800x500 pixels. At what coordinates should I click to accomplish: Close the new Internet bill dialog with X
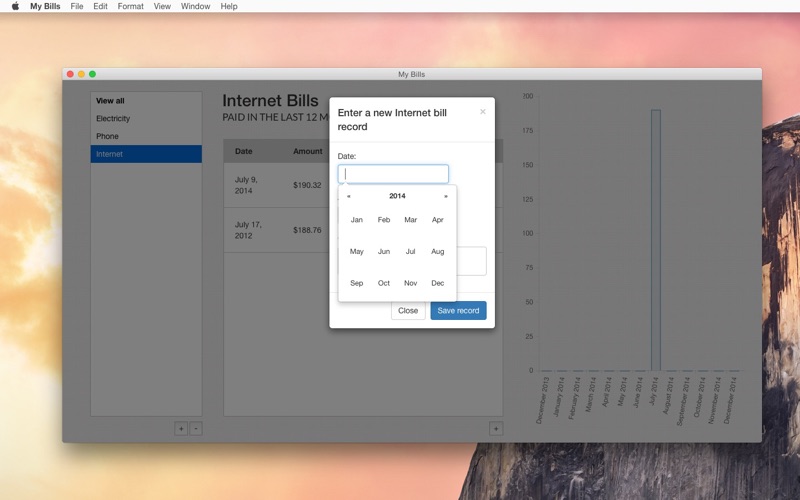coord(483,112)
